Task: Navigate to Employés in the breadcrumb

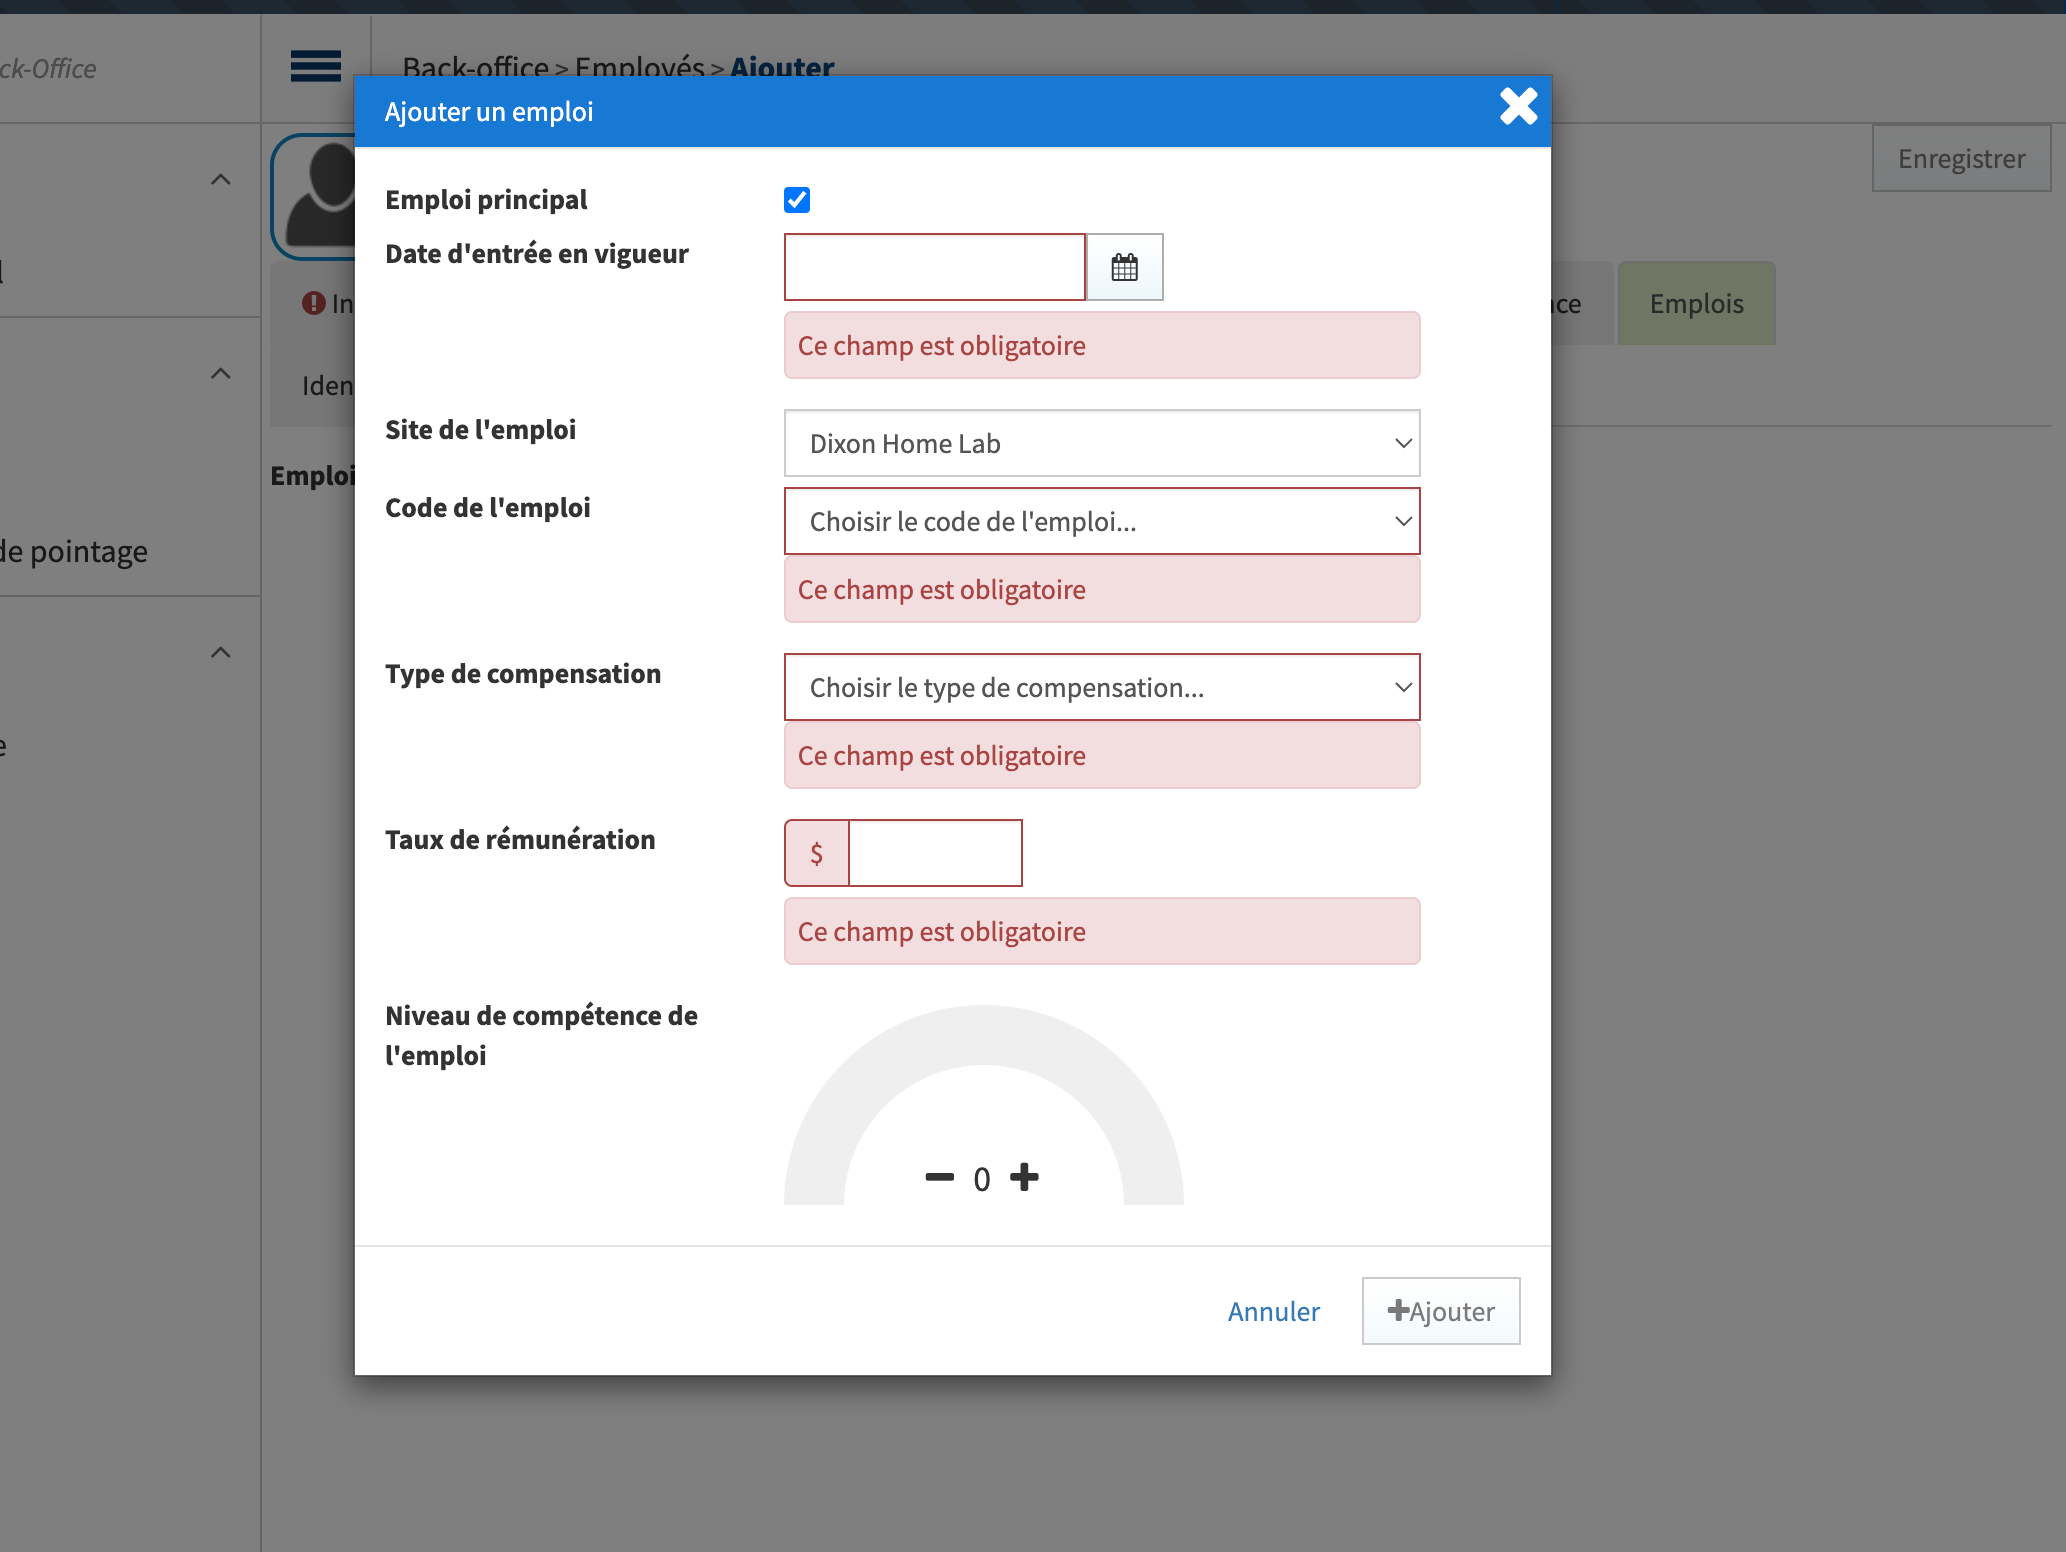Action: coord(639,67)
